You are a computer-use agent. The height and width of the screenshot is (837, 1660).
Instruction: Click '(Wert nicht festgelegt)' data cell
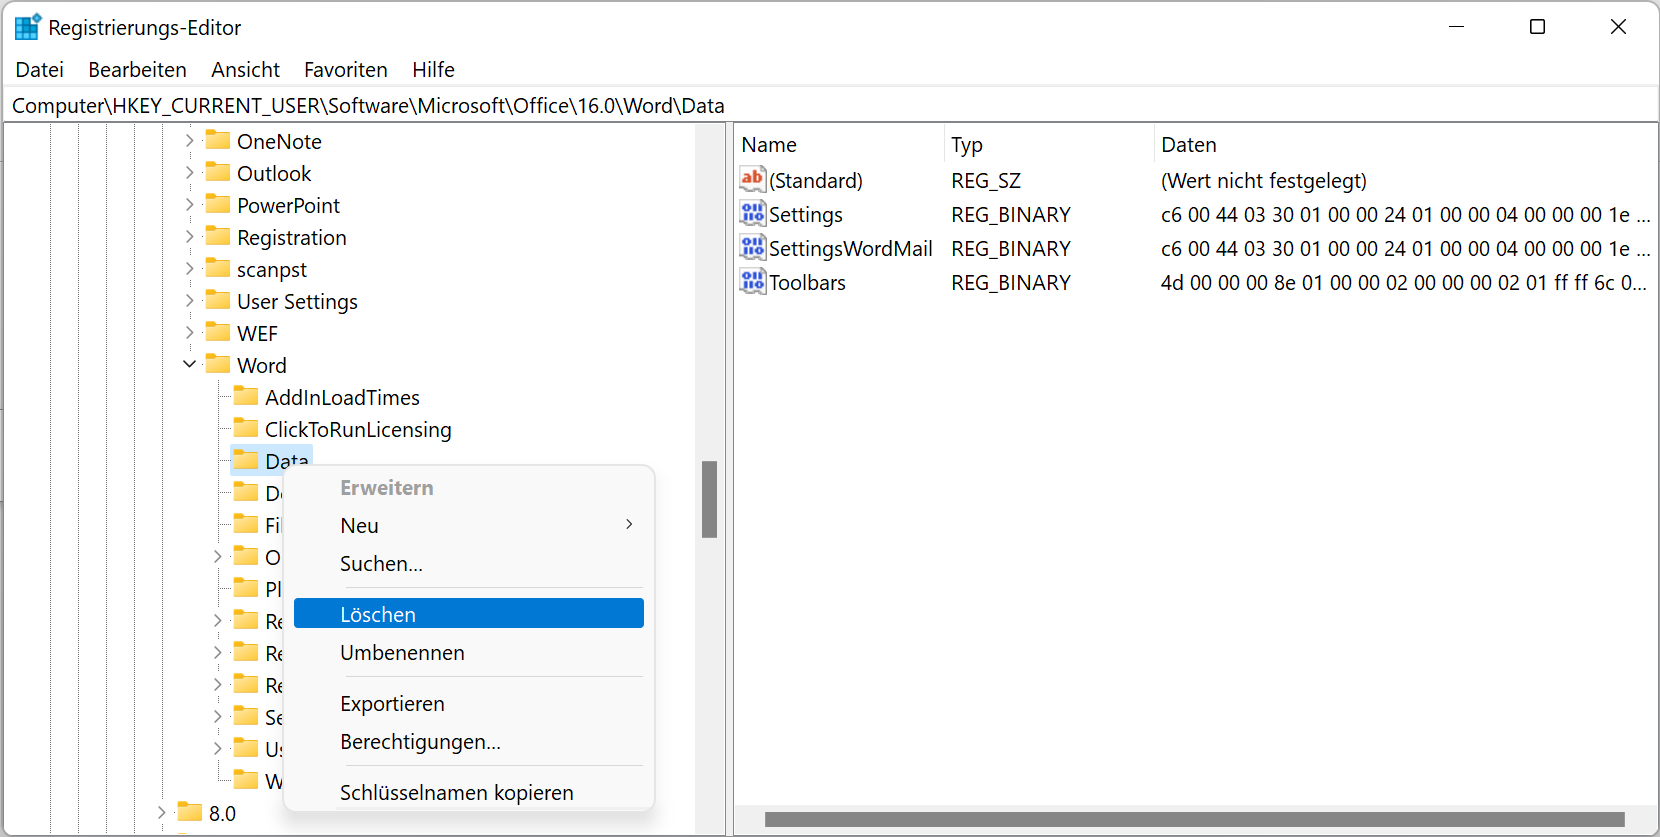pyautogui.click(x=1264, y=181)
